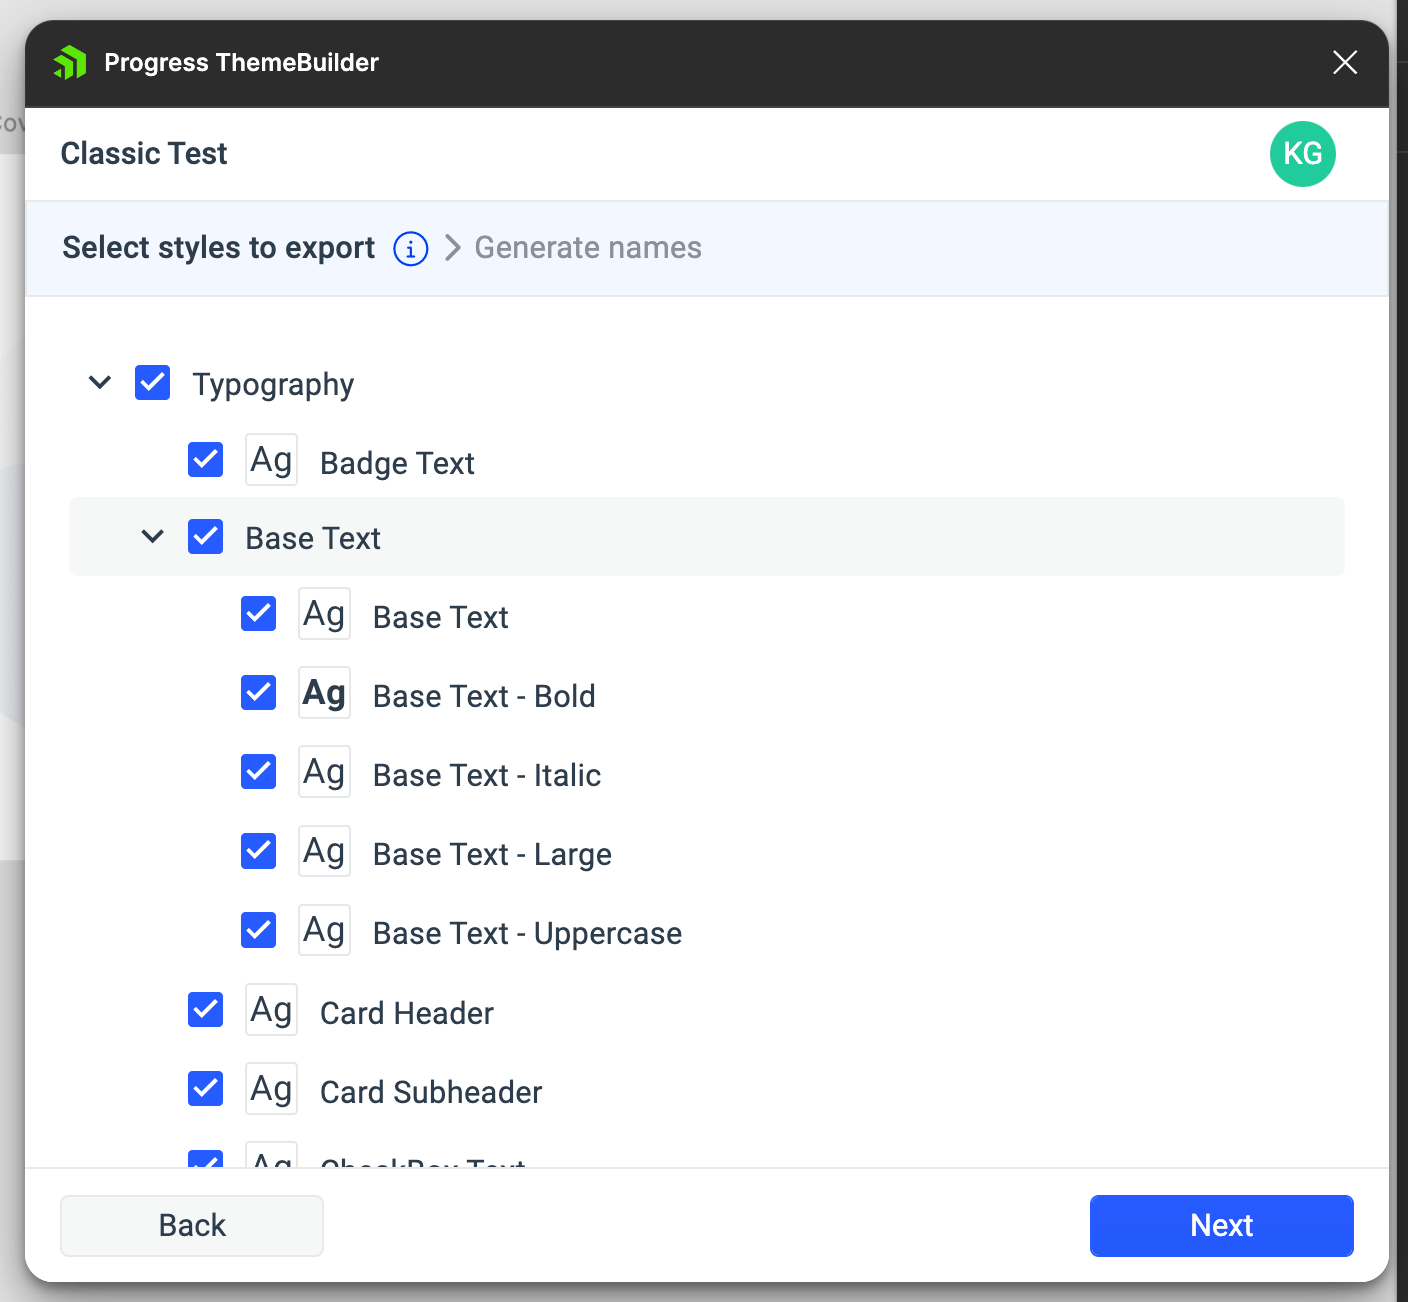Screen dimensions: 1408x1302
Task: Uncheck Base Text - Bold checkbox
Action: [x=259, y=692]
